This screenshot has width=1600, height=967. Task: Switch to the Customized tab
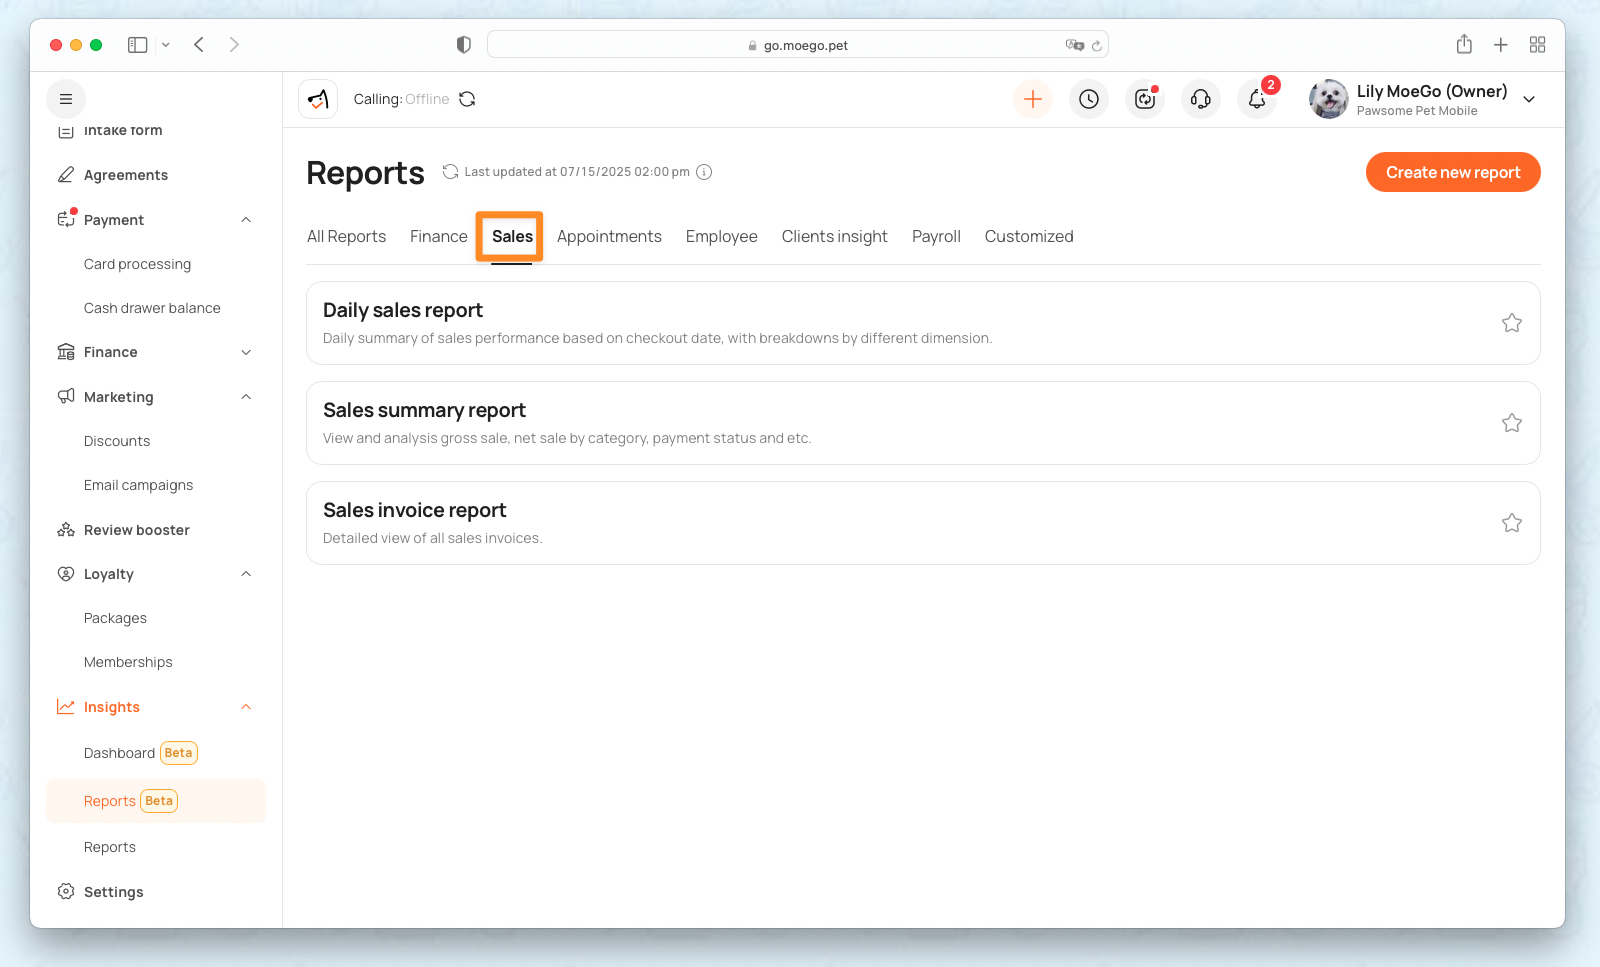pos(1029,237)
